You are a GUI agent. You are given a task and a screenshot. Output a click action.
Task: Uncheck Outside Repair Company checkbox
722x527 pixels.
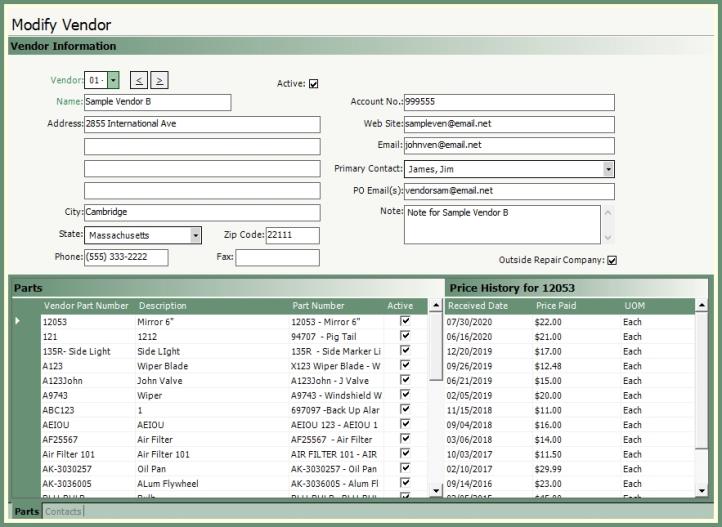[612, 261]
